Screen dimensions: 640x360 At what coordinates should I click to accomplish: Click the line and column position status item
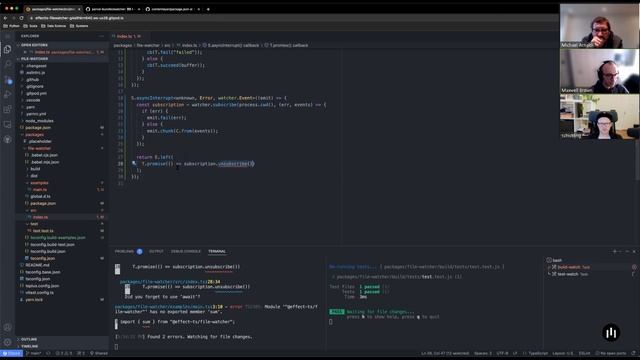coord(445,353)
